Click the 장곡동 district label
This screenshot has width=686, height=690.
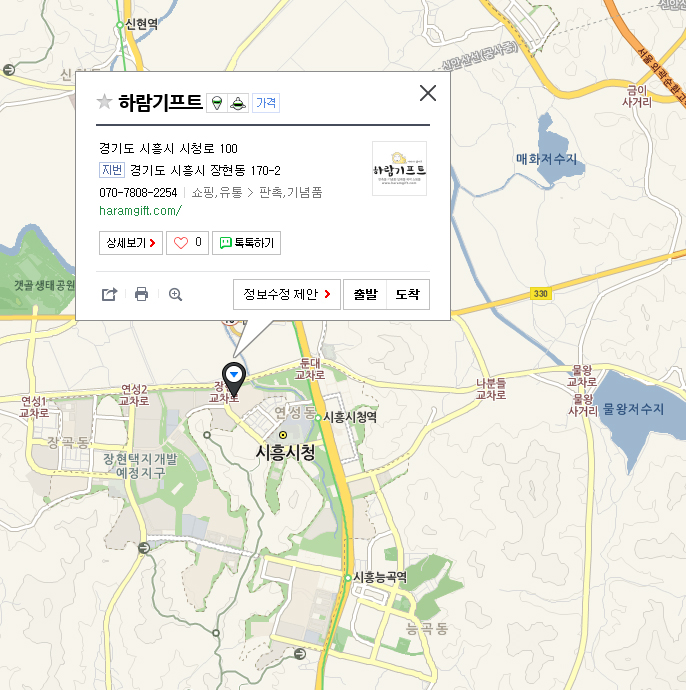[68, 442]
